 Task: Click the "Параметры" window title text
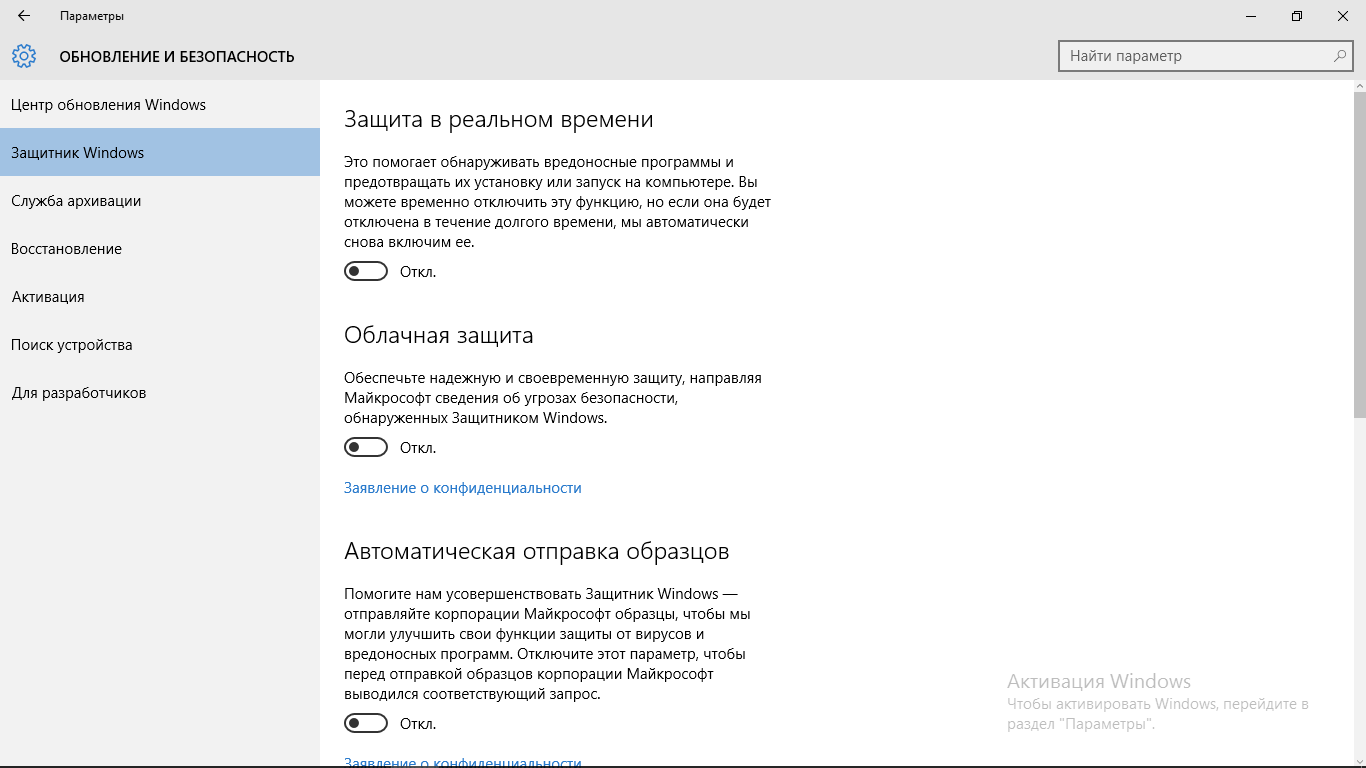click(x=92, y=16)
